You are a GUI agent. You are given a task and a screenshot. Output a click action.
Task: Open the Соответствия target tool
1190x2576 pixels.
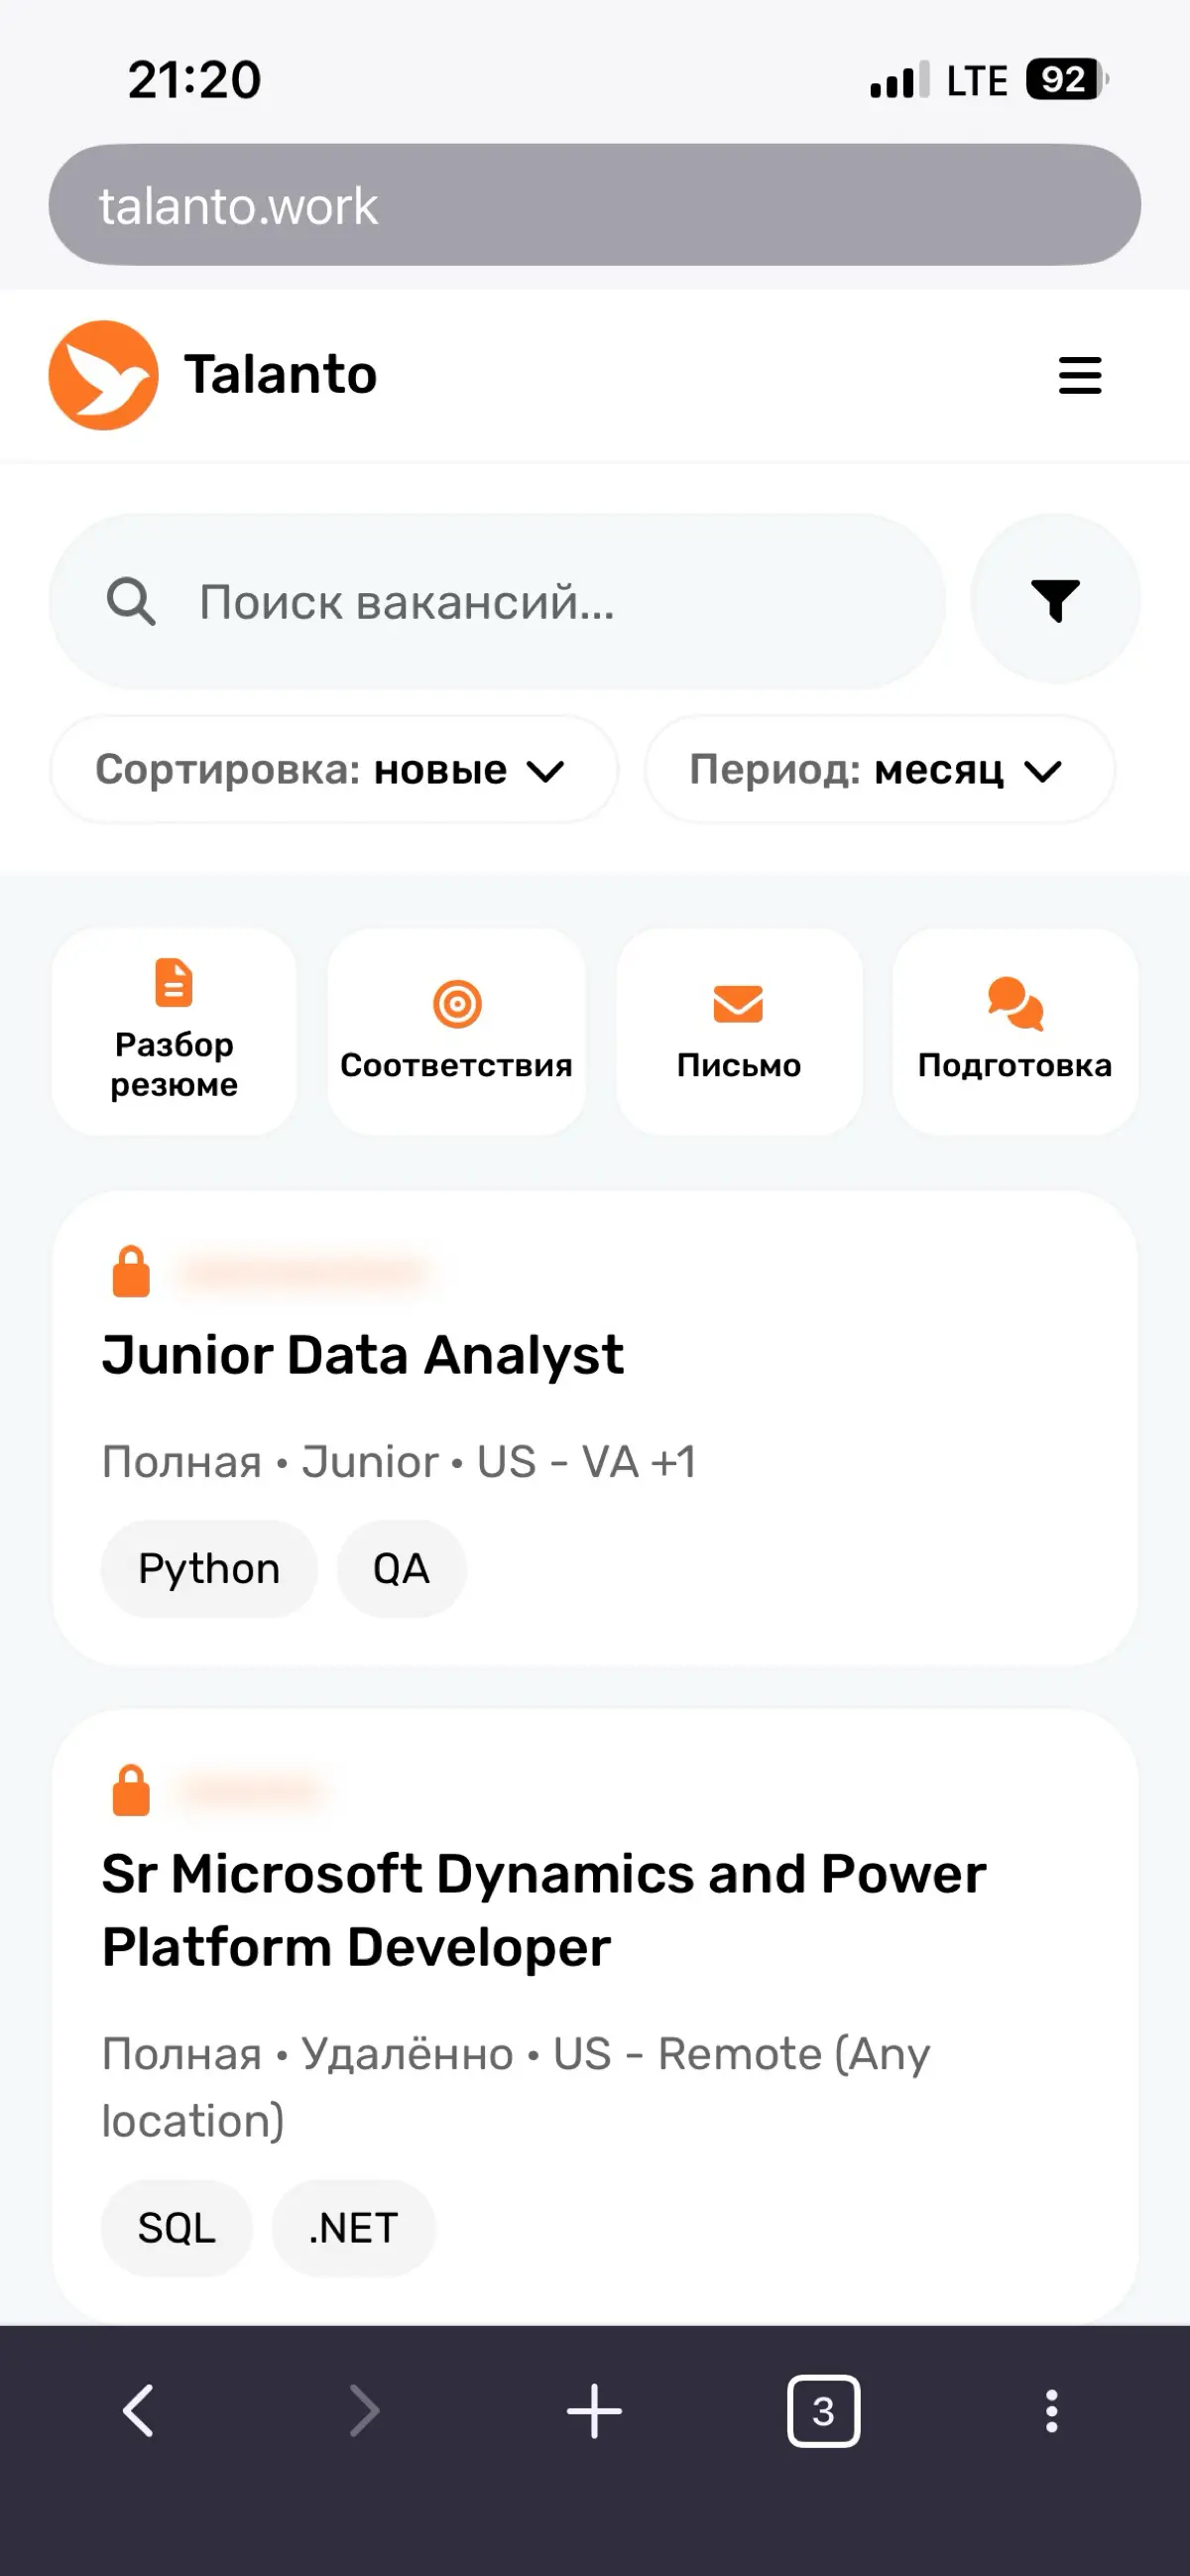point(456,1031)
